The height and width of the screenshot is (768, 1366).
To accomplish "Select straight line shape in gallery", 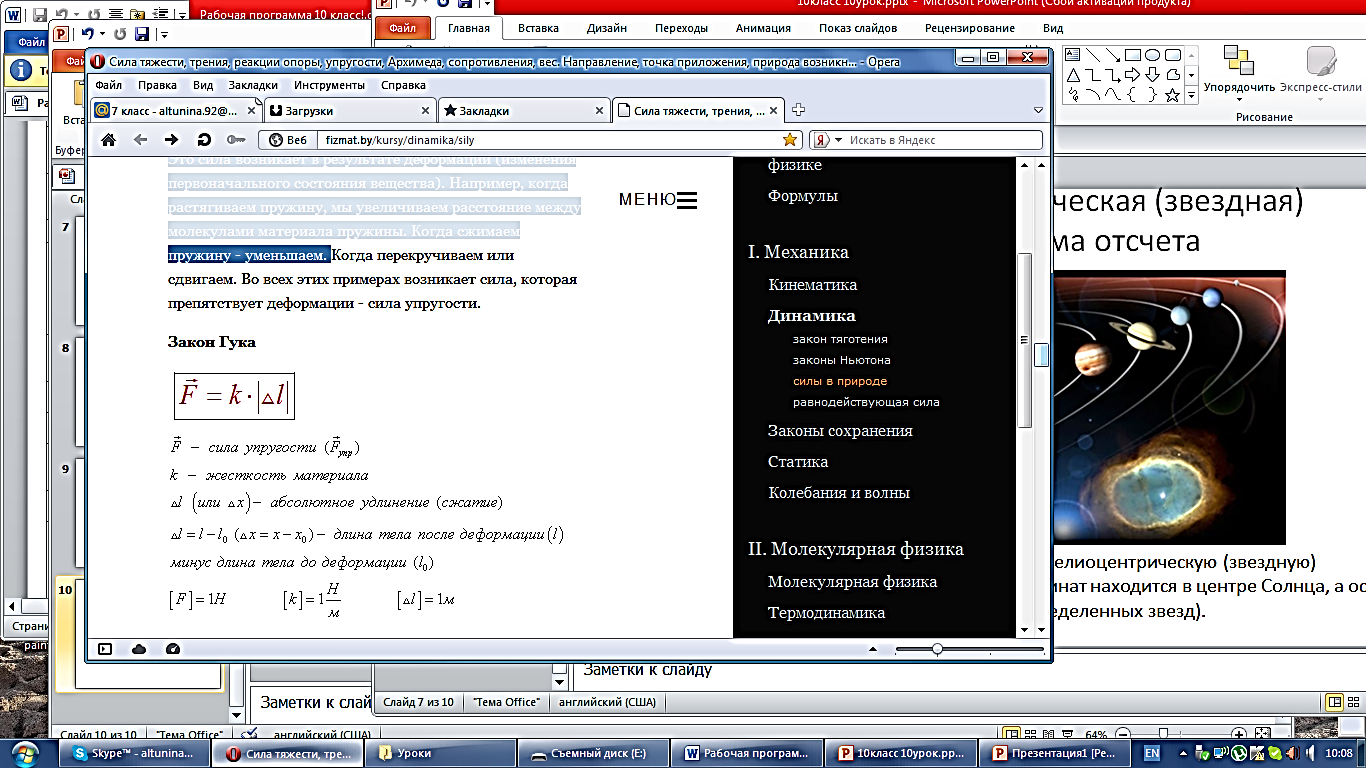I will [1093, 55].
